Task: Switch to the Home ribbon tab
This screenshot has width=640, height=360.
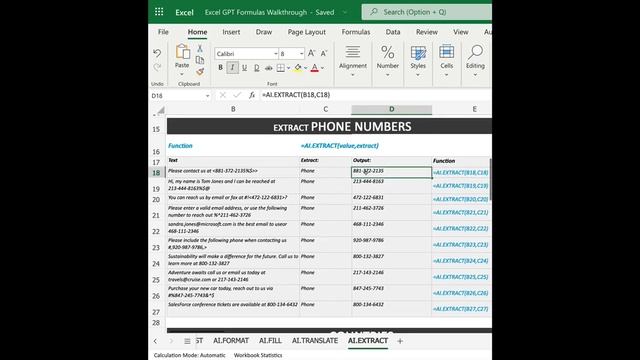Action: tap(198, 32)
